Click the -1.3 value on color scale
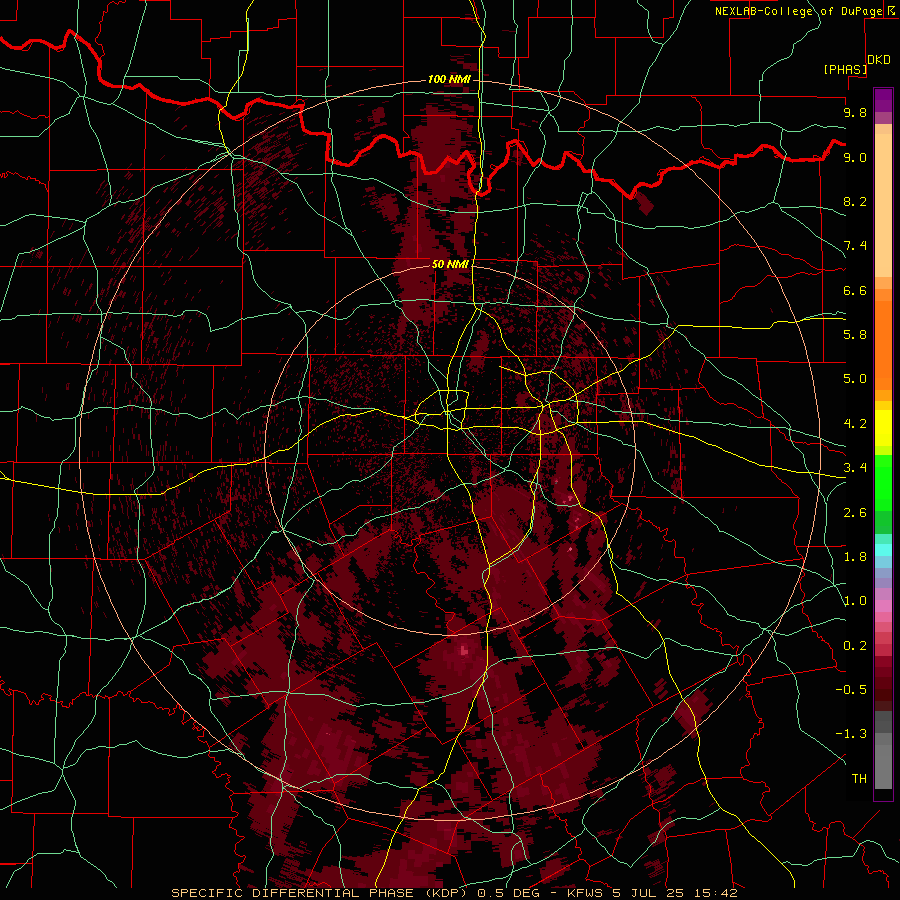 coord(851,734)
